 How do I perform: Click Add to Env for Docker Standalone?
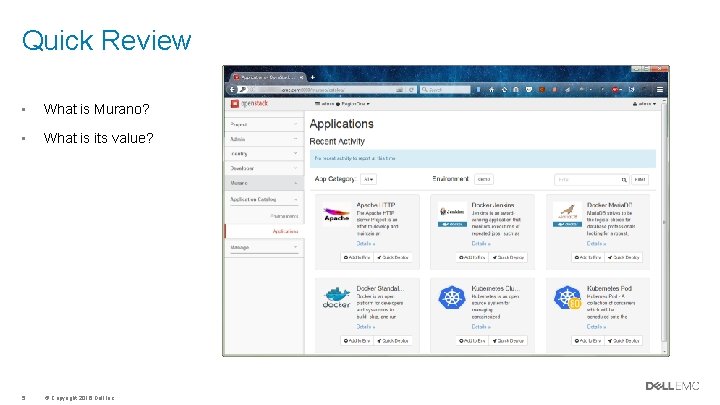coord(357,341)
